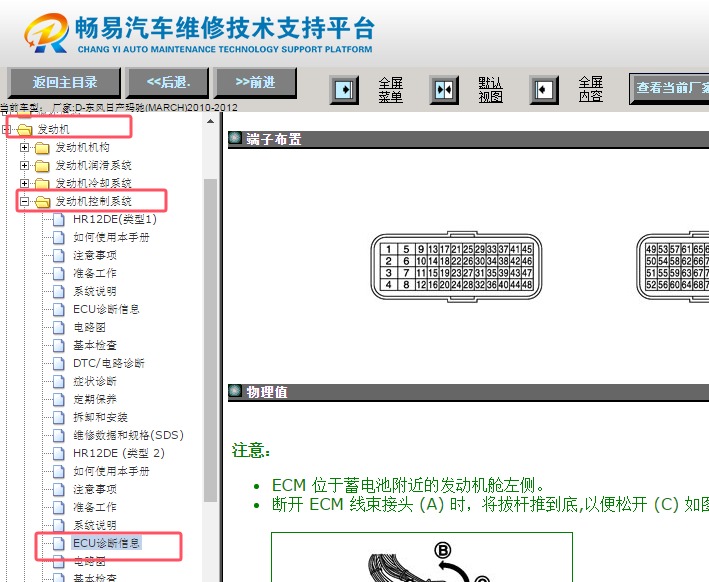Select the highlighted ECU诊断信息 entry
Image resolution: width=709 pixels, height=582 pixels.
click(107, 543)
